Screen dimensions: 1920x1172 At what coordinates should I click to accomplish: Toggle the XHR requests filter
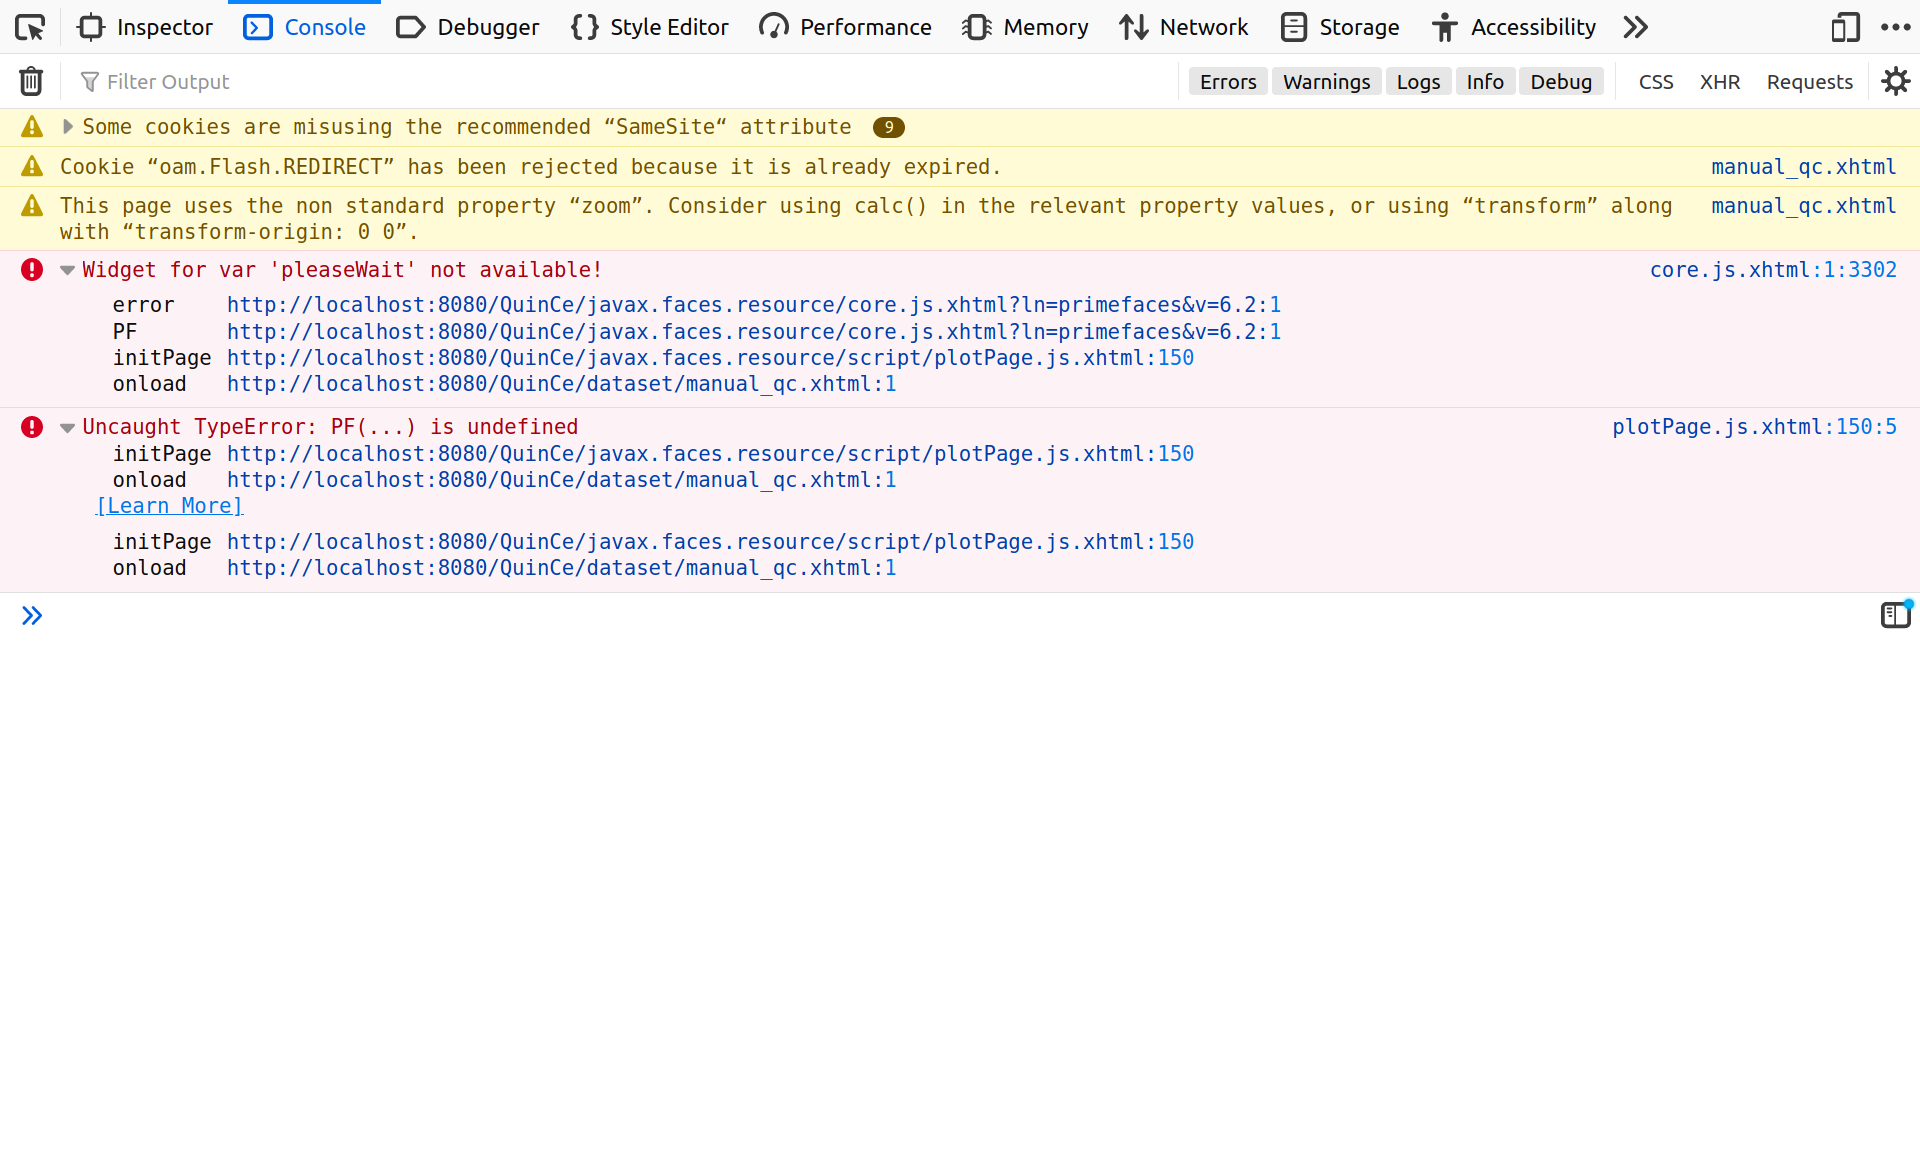[1720, 81]
